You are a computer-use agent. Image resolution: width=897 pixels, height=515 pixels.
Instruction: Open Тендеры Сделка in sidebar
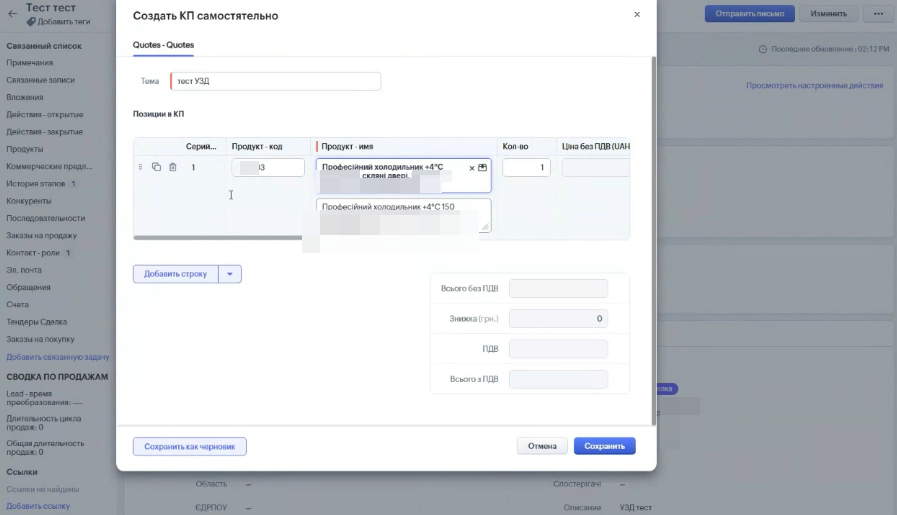point(37,322)
